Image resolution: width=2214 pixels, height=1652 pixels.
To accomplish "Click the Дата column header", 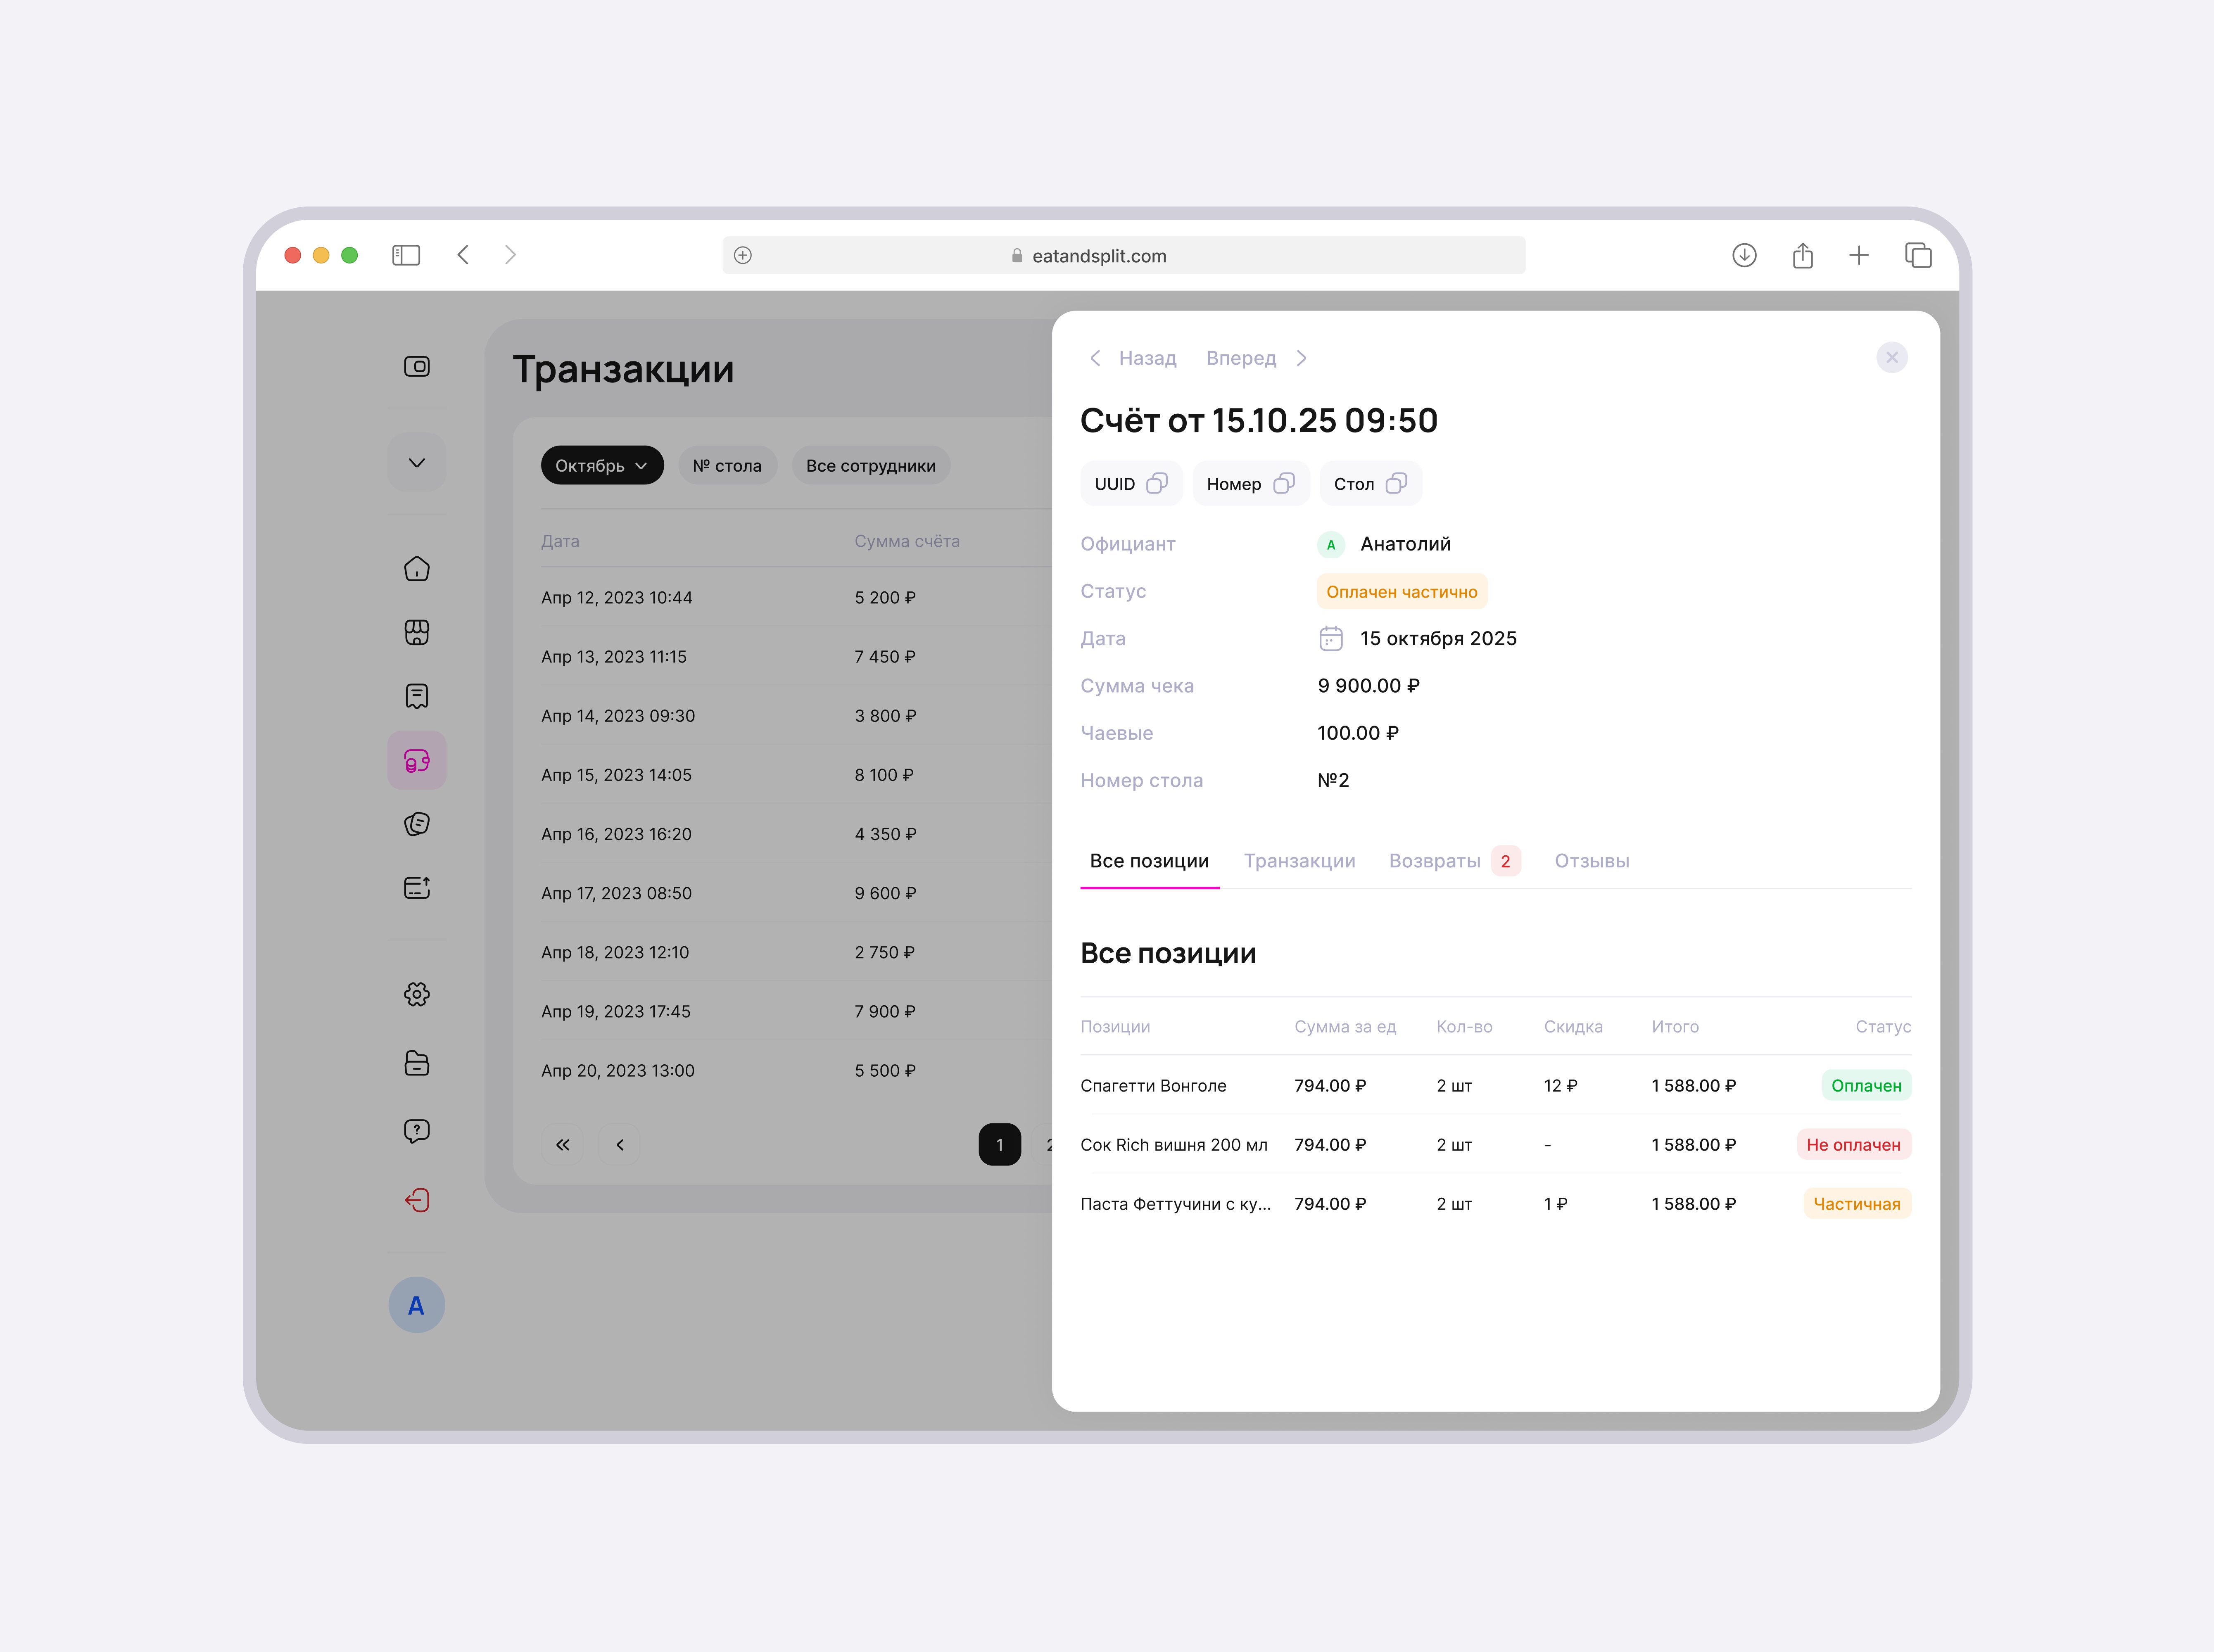I will (x=560, y=541).
